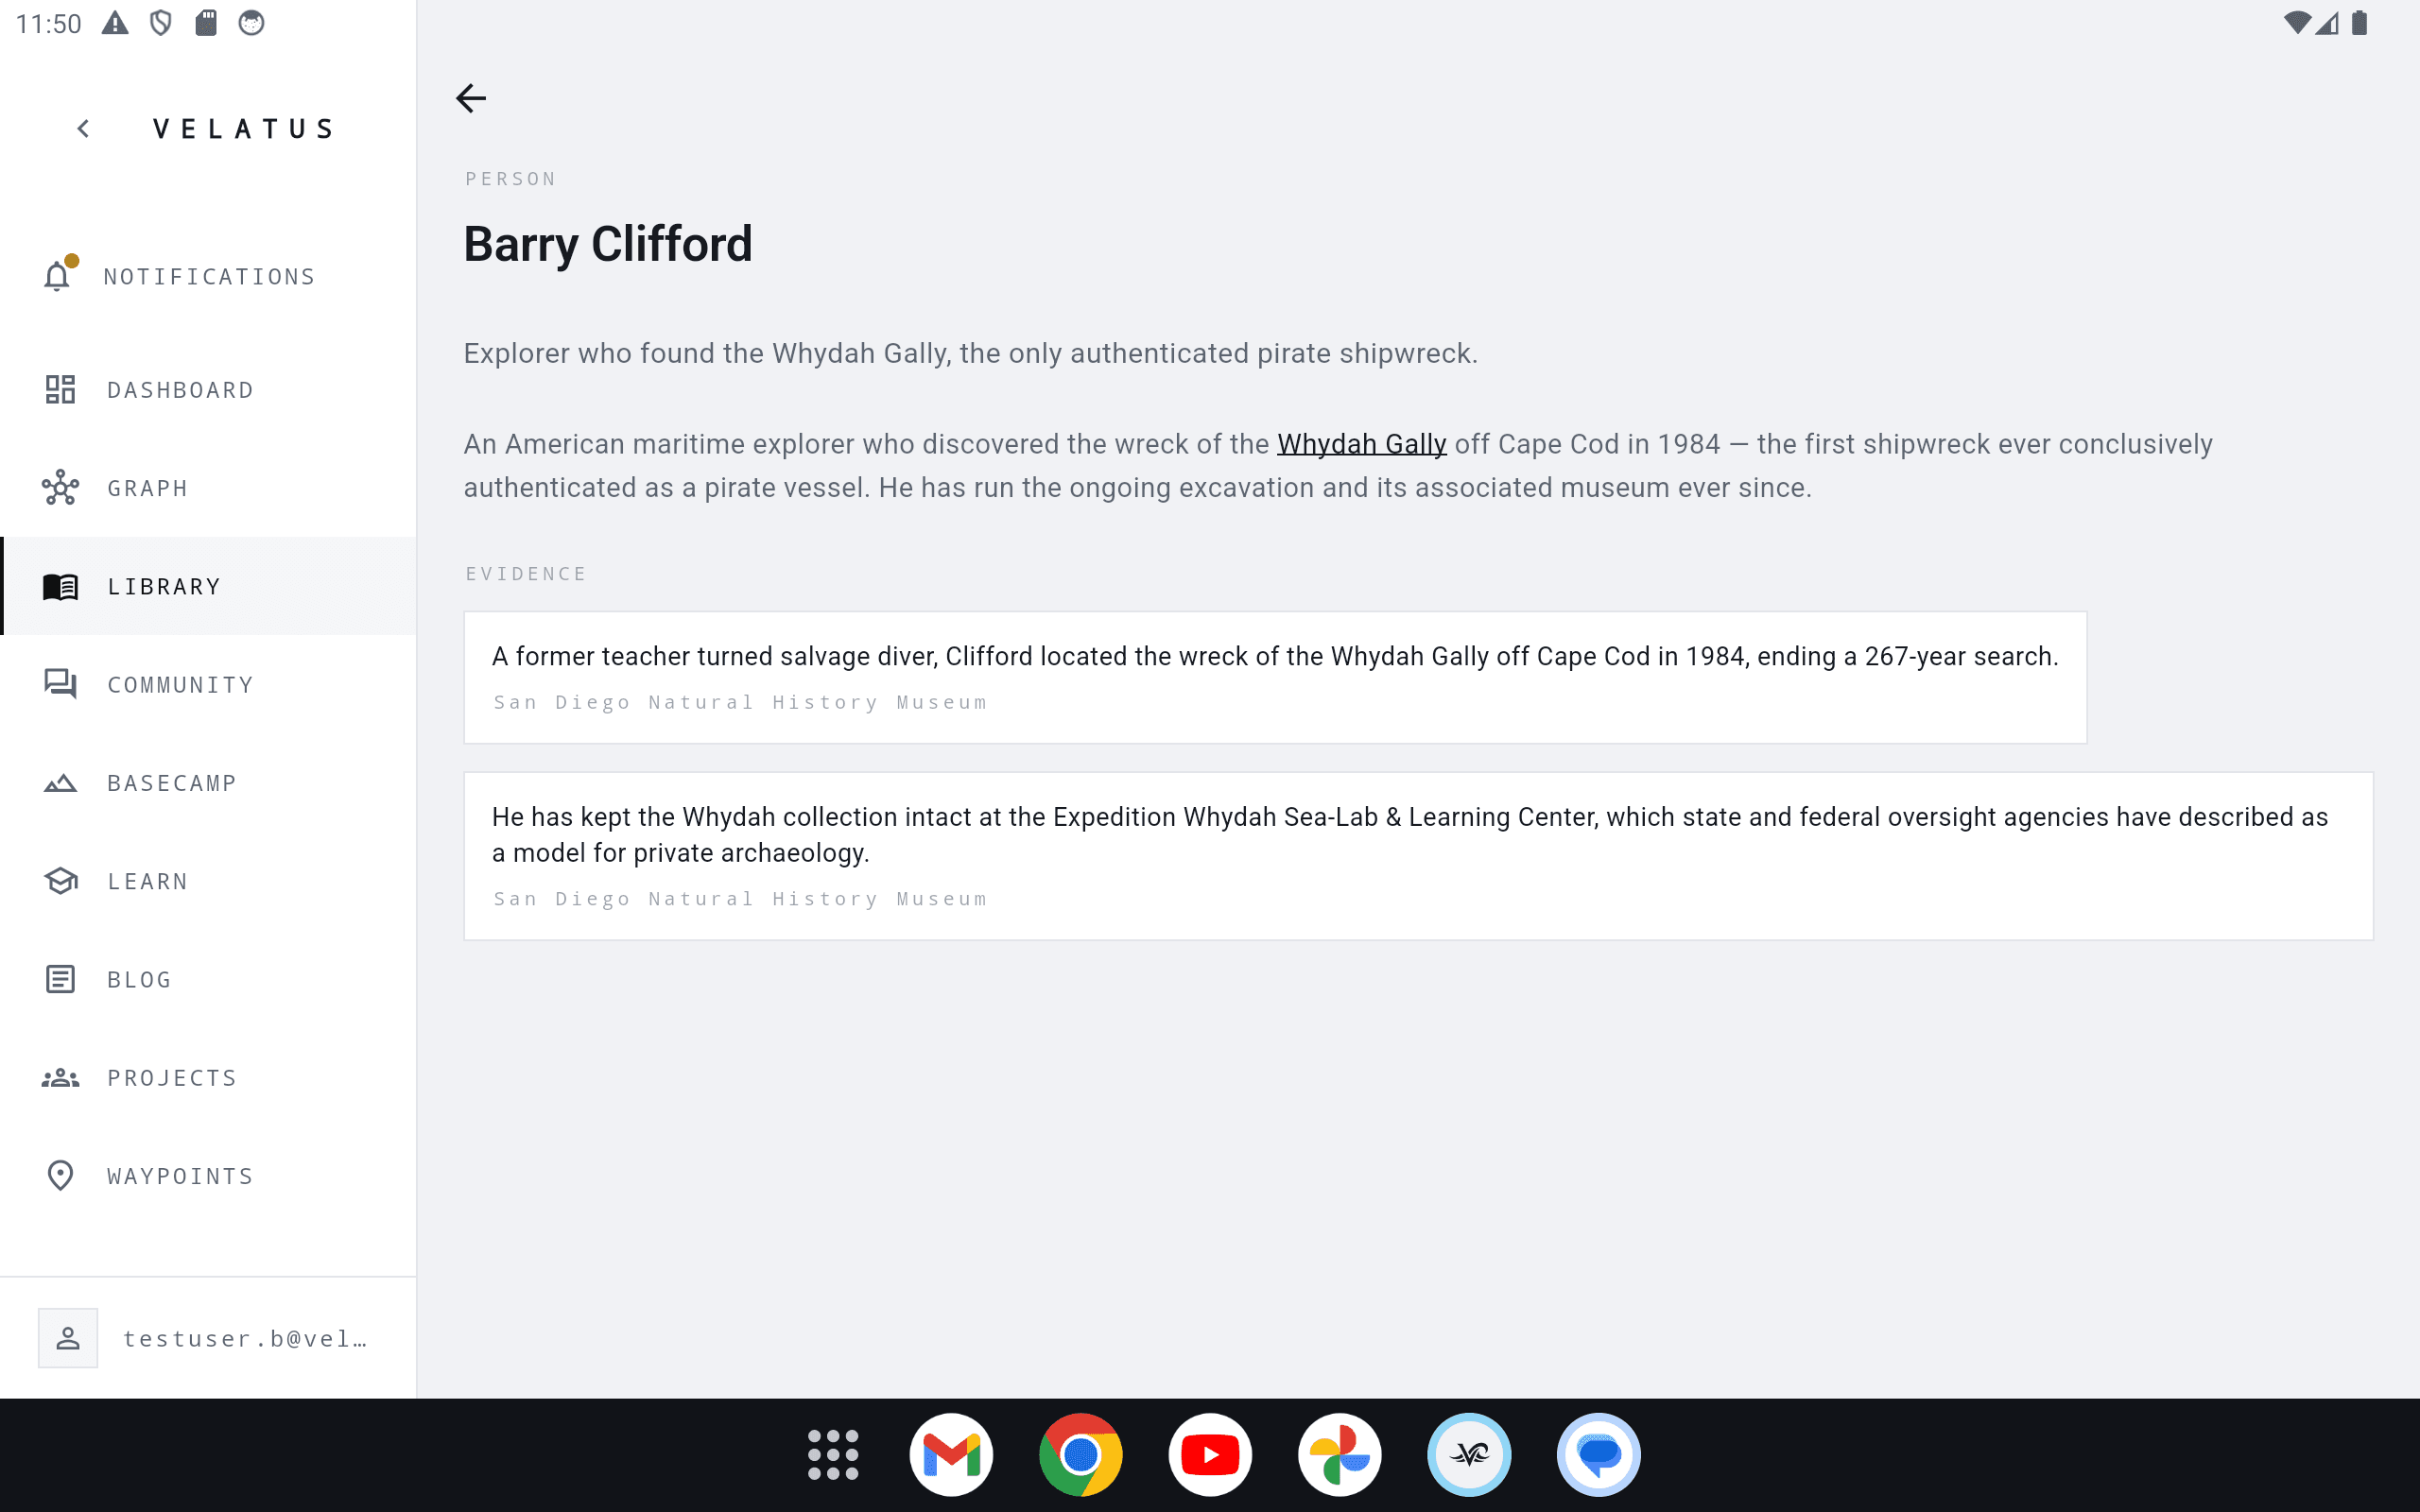
Task: Launch Velatus app icon in taskbar
Action: click(1469, 1454)
